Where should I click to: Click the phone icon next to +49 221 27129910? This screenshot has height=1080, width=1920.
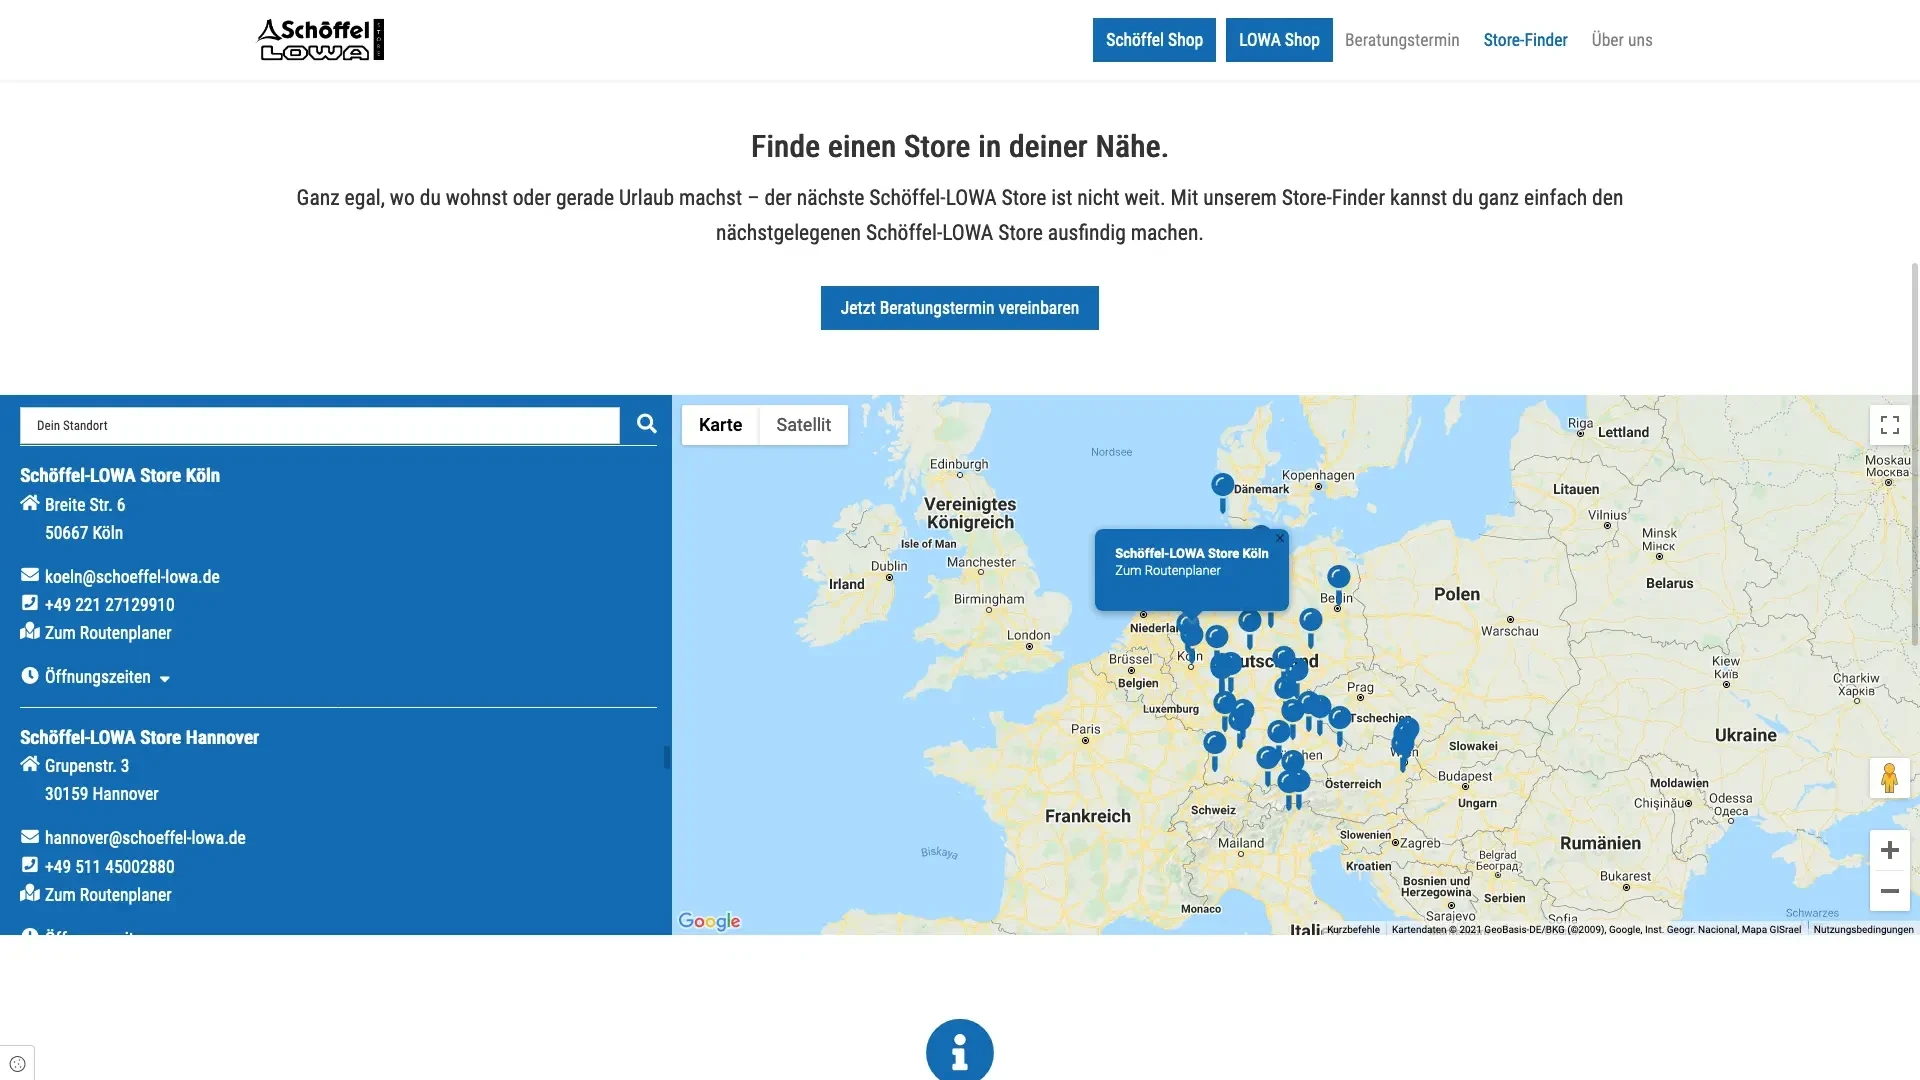(x=30, y=603)
